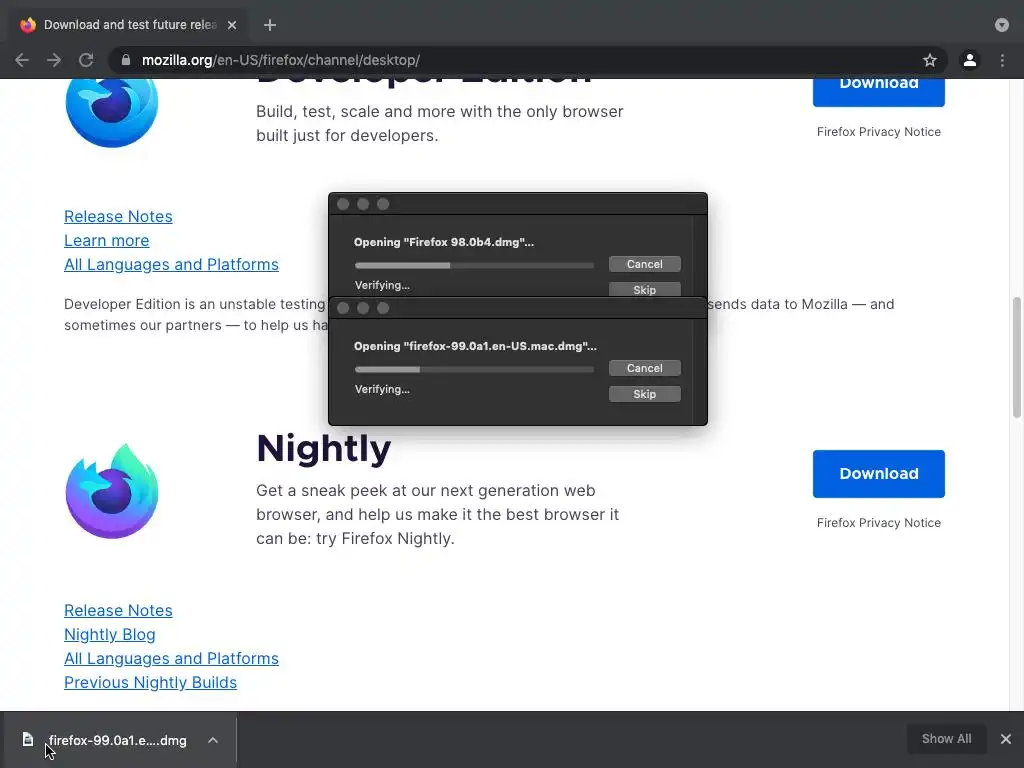Download Firefox Nightly
The image size is (1024, 768).
(878, 473)
